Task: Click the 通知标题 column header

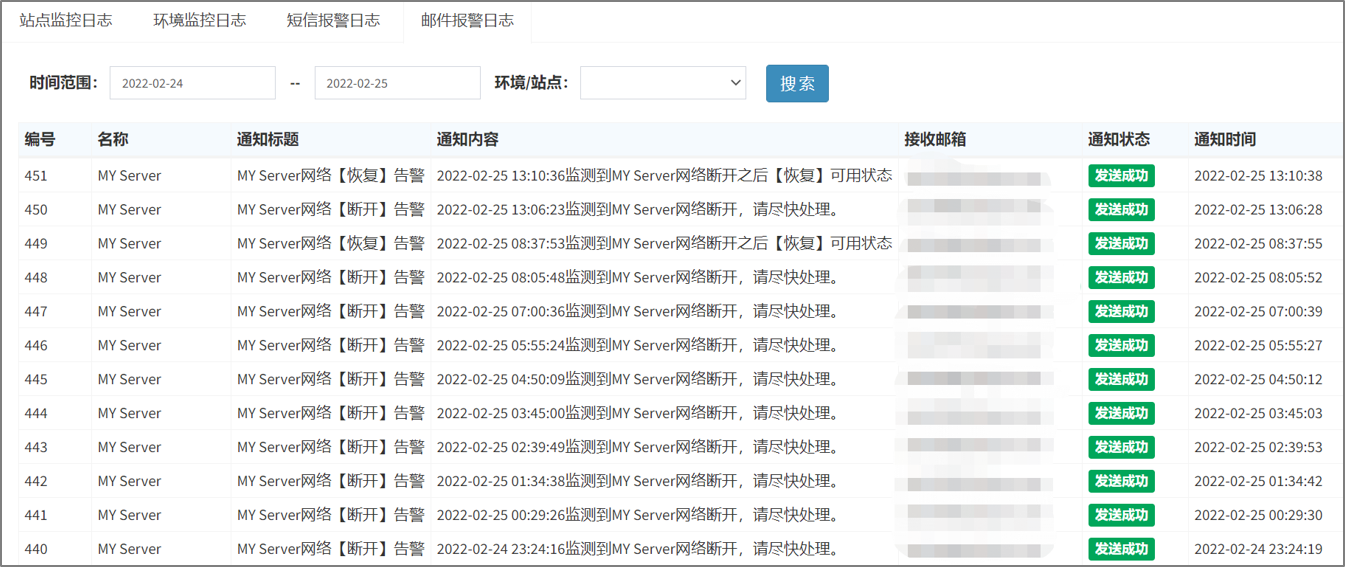Action: 268,140
